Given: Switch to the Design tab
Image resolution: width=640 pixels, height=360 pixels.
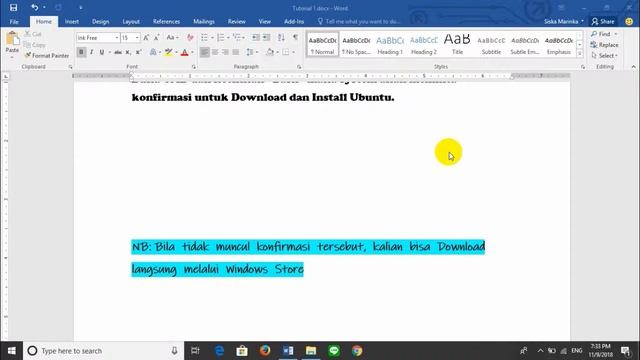Looking at the screenshot, I should click(x=100, y=21).
